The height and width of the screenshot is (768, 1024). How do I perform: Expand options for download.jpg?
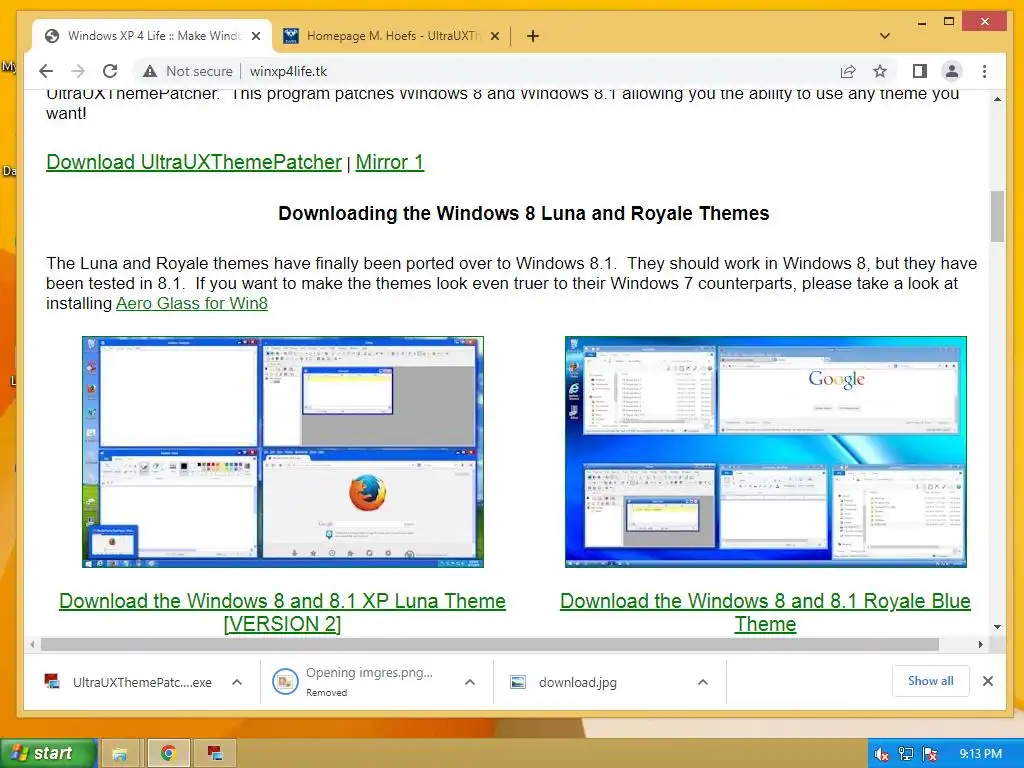pos(703,682)
